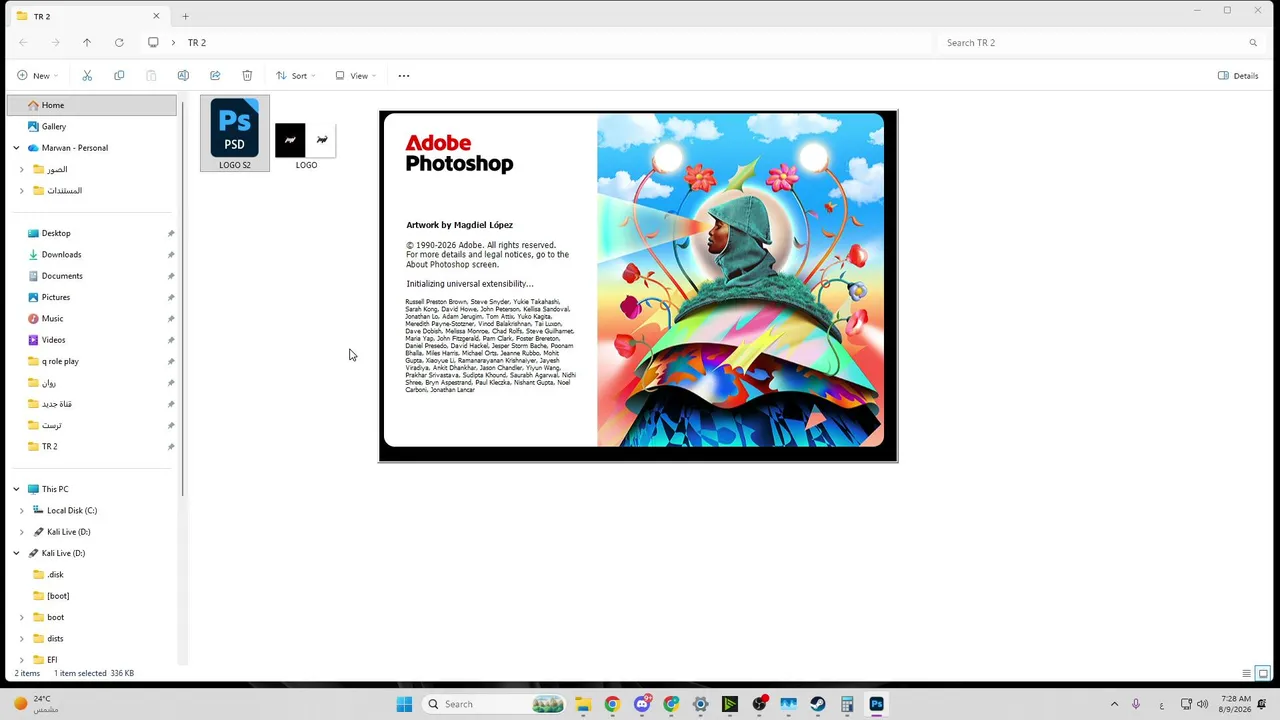Open Discord from the taskbar
Image resolution: width=1280 pixels, height=720 pixels.
pos(642,704)
